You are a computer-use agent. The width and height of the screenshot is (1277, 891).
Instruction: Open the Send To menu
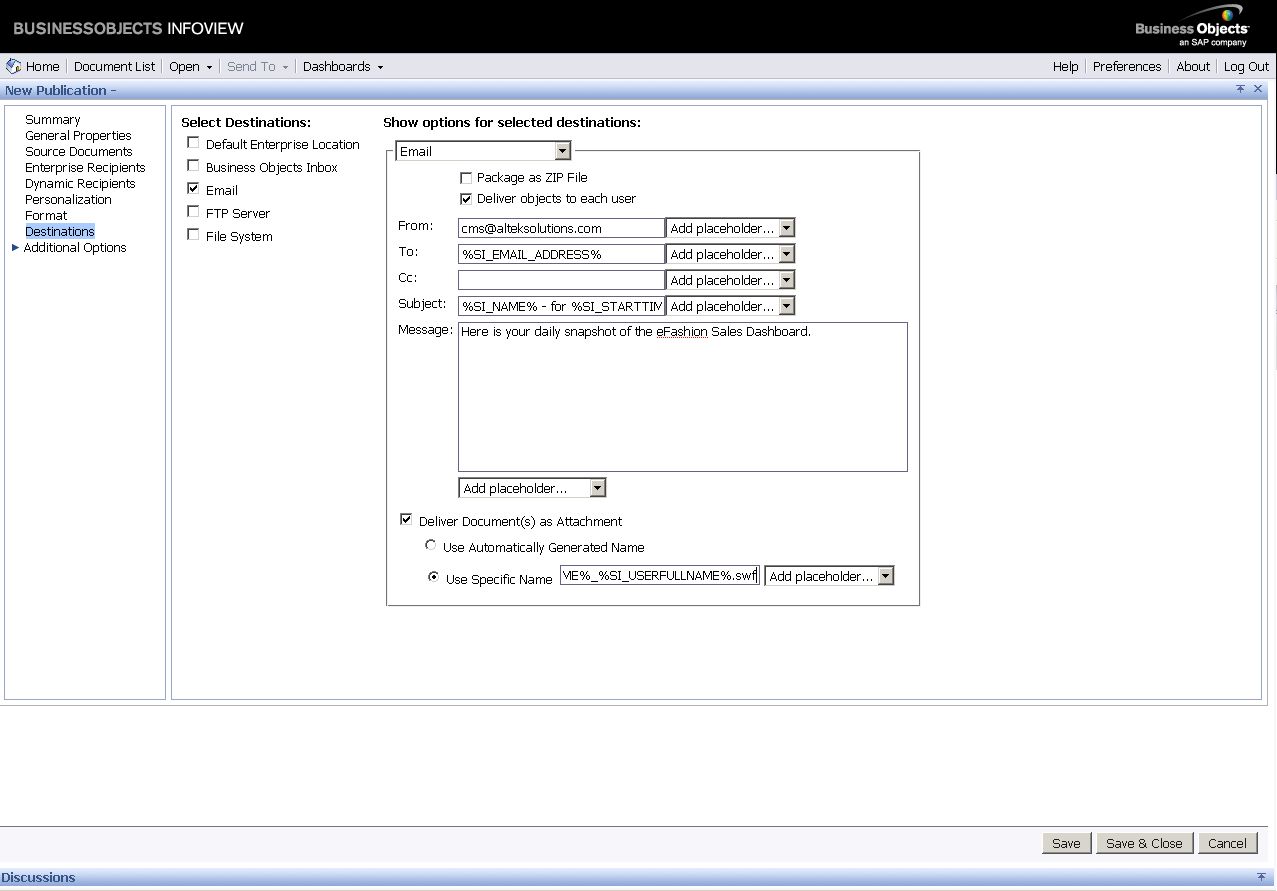tap(257, 66)
